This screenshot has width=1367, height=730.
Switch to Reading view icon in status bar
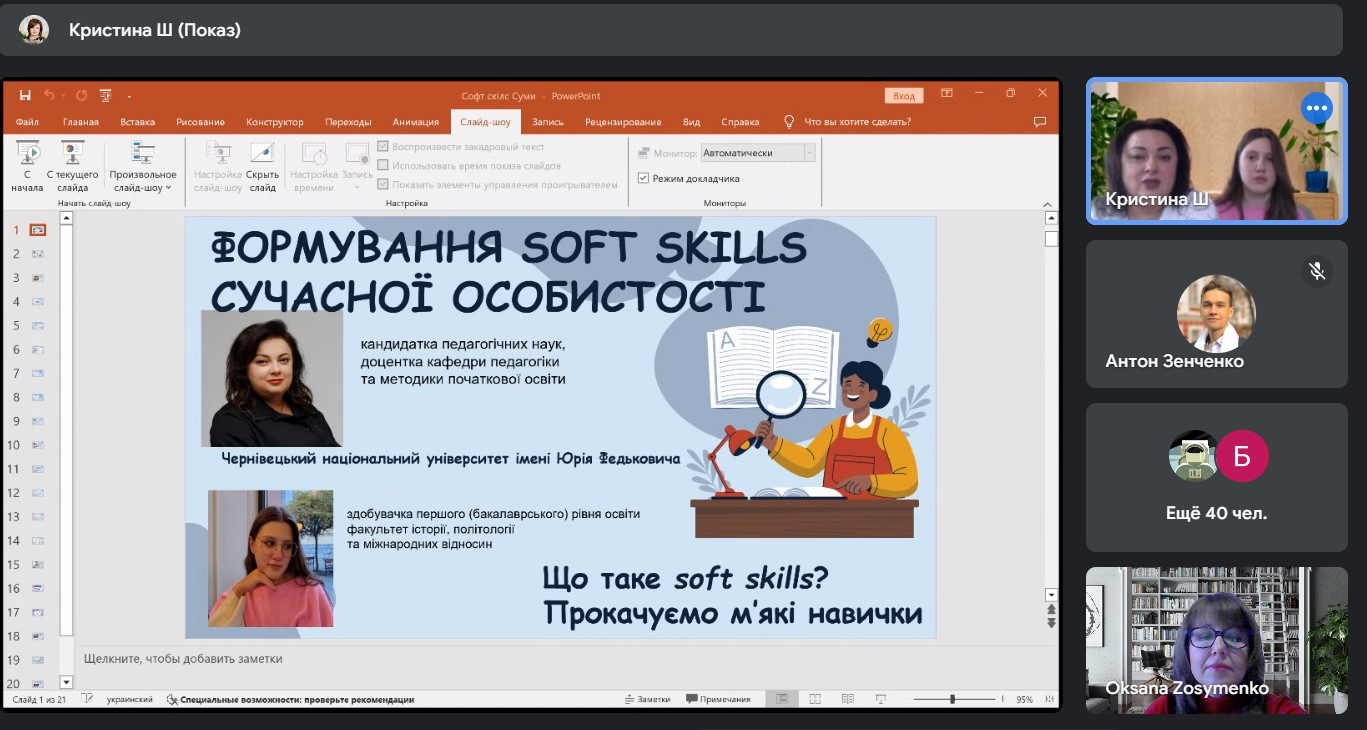coord(848,699)
